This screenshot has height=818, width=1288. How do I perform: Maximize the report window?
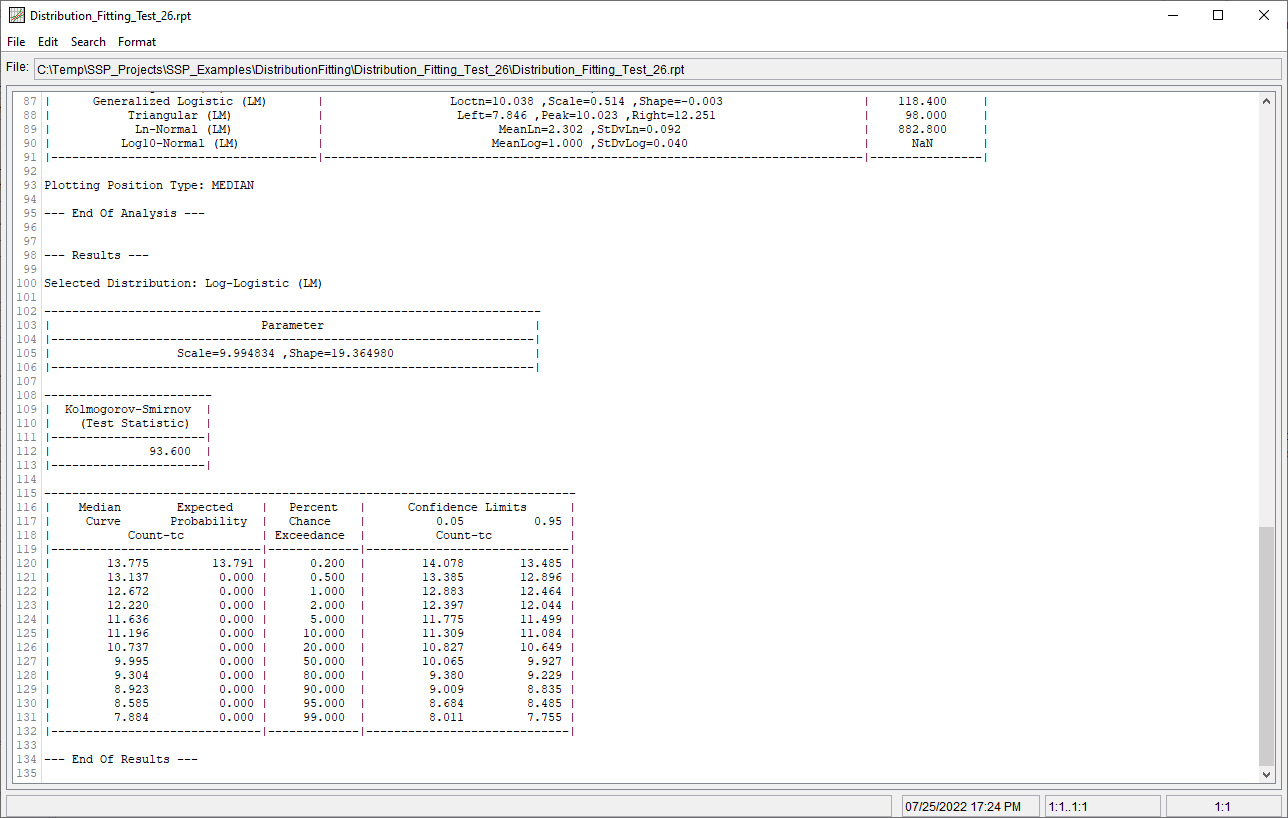[x=1217, y=15]
